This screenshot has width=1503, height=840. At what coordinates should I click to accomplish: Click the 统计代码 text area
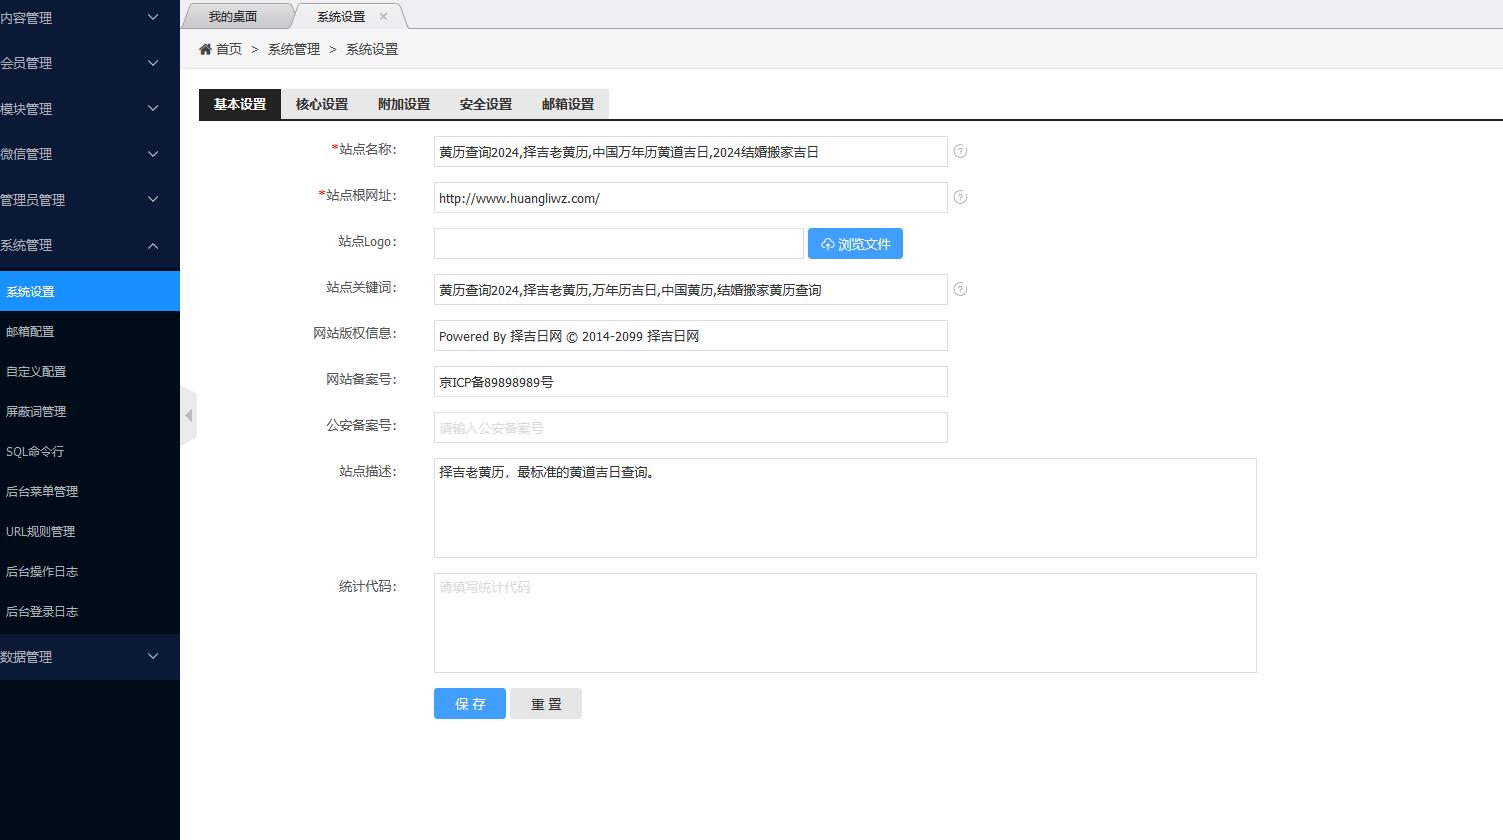845,623
